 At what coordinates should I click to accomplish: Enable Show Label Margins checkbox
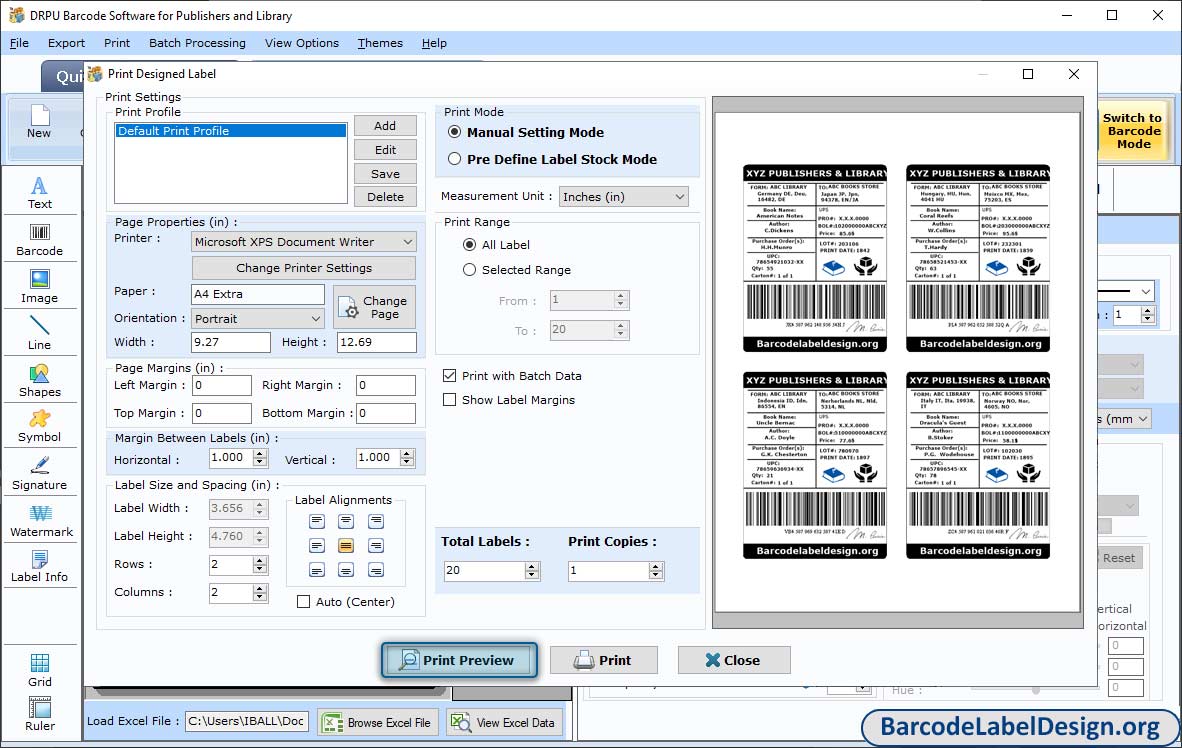coord(449,400)
